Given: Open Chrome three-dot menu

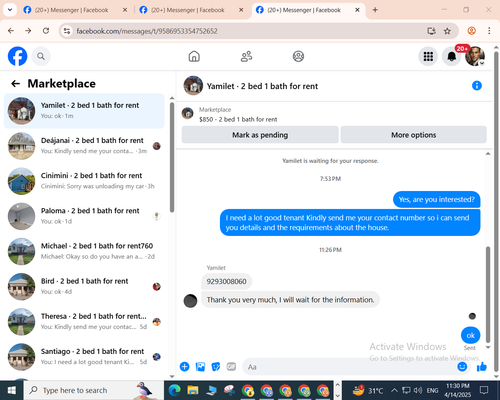Looking at the screenshot, I should click(x=489, y=31).
